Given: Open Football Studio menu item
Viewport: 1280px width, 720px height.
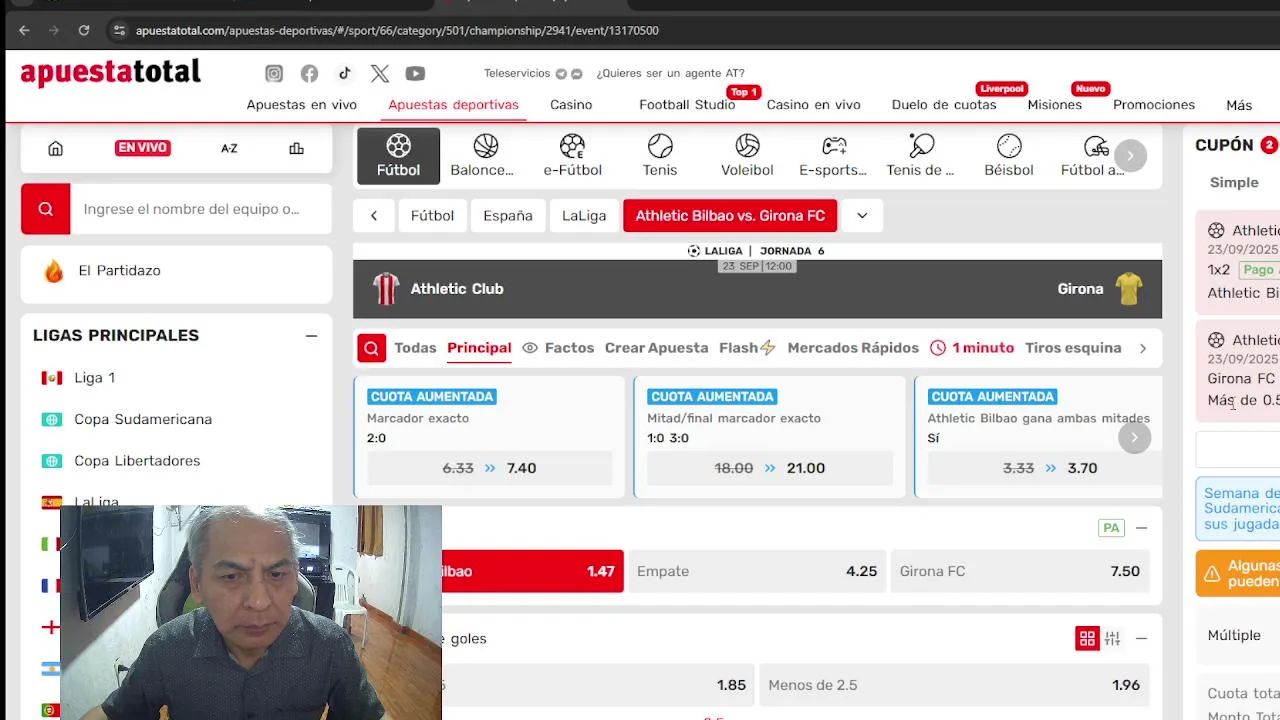Looking at the screenshot, I should pyautogui.click(x=687, y=105).
